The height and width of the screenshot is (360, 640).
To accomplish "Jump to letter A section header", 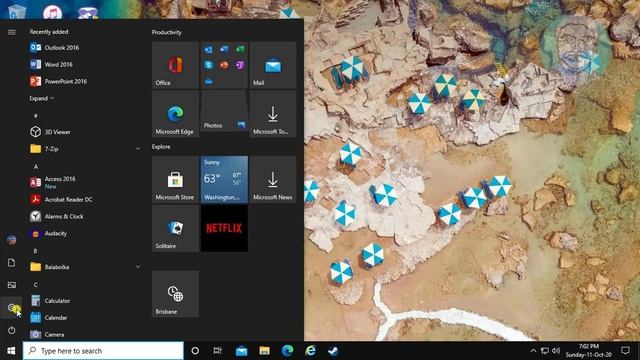I will pyautogui.click(x=36, y=167).
